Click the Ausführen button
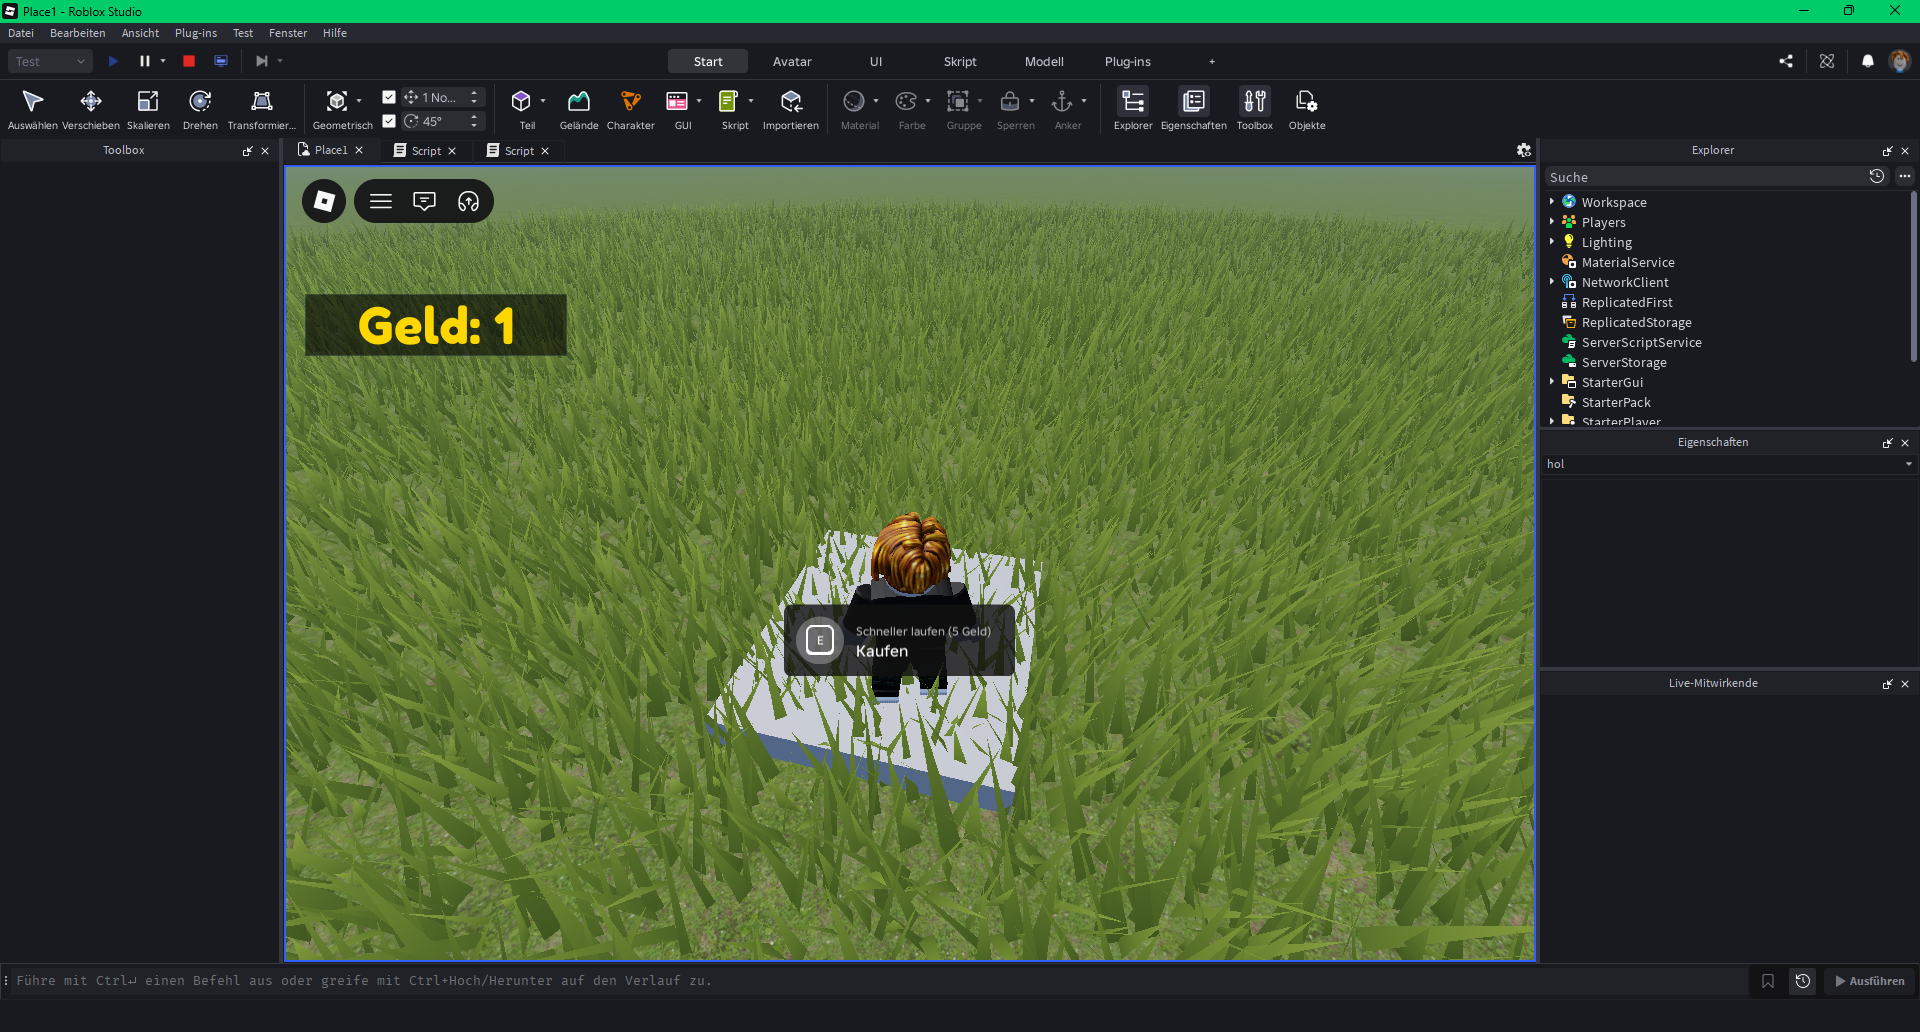This screenshot has width=1920, height=1032. click(x=1870, y=981)
